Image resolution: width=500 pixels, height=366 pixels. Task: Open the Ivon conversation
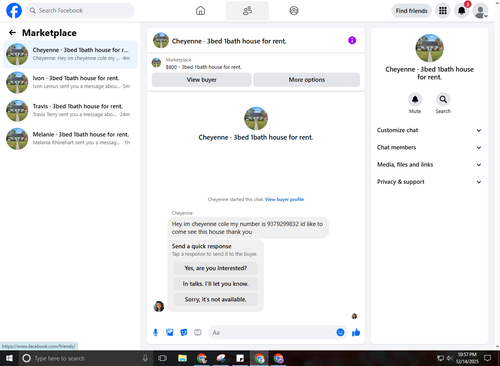(x=70, y=82)
